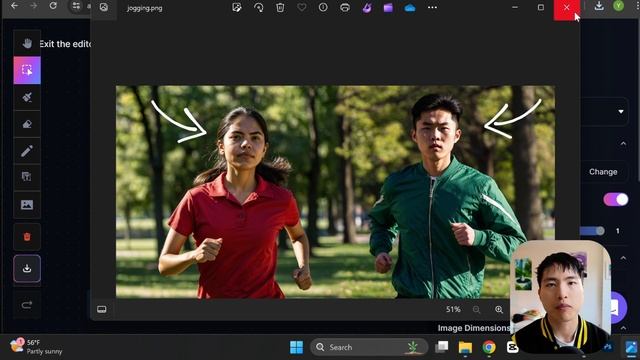Image resolution: width=640 pixels, height=360 pixels.
Task: Click the Photos app icon beside jogging.png
Action: point(104,7)
